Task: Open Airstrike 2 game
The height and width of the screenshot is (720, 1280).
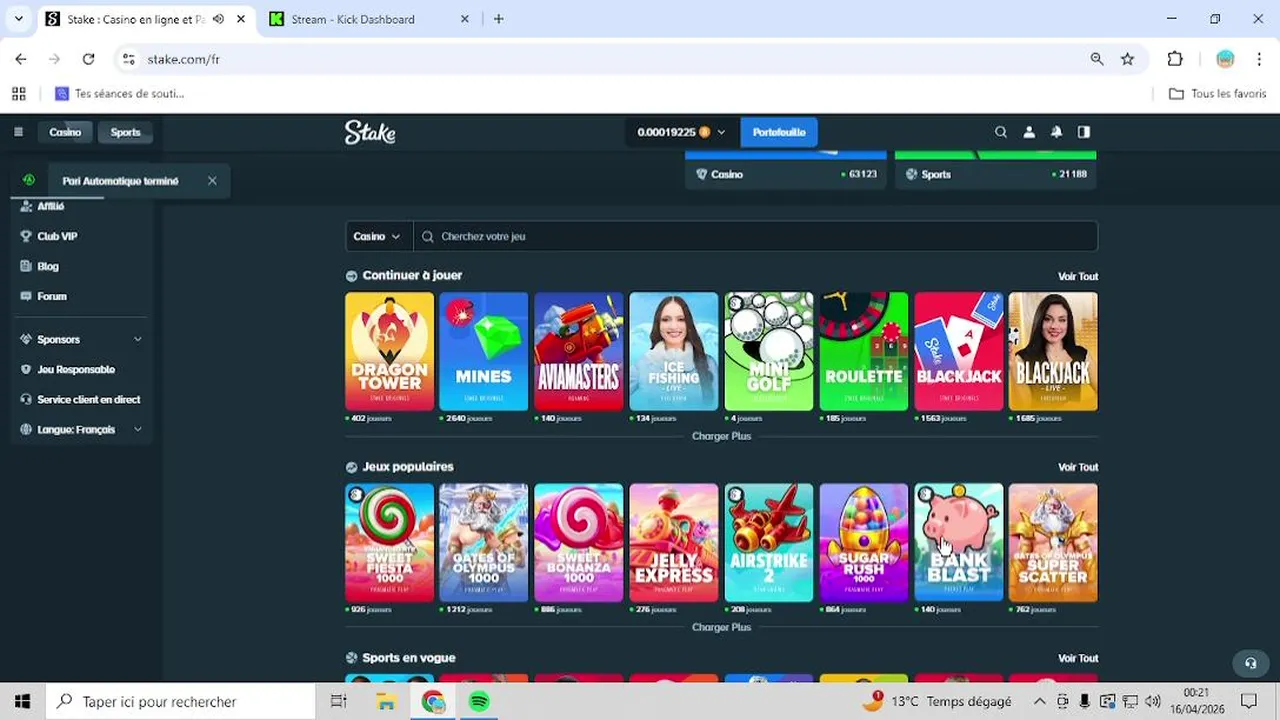Action: tap(768, 542)
